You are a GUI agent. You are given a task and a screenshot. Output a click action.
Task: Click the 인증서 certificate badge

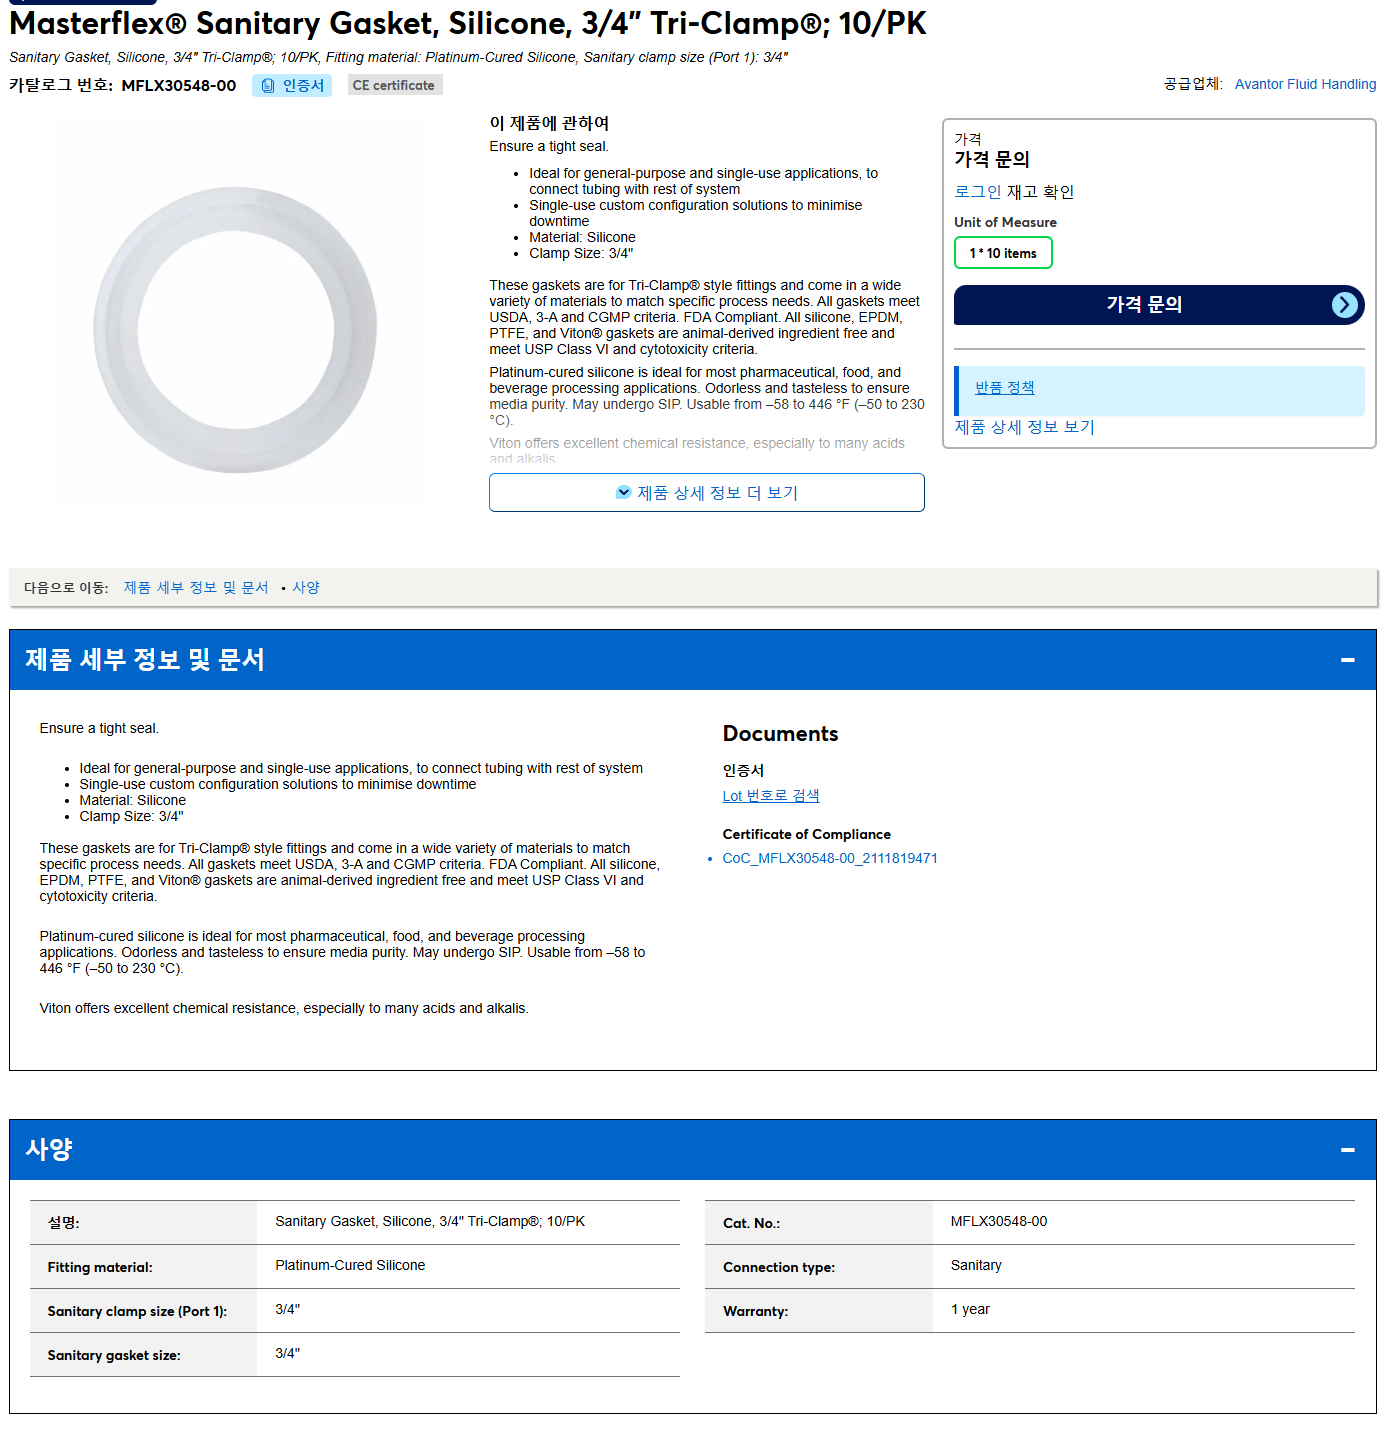point(291,86)
